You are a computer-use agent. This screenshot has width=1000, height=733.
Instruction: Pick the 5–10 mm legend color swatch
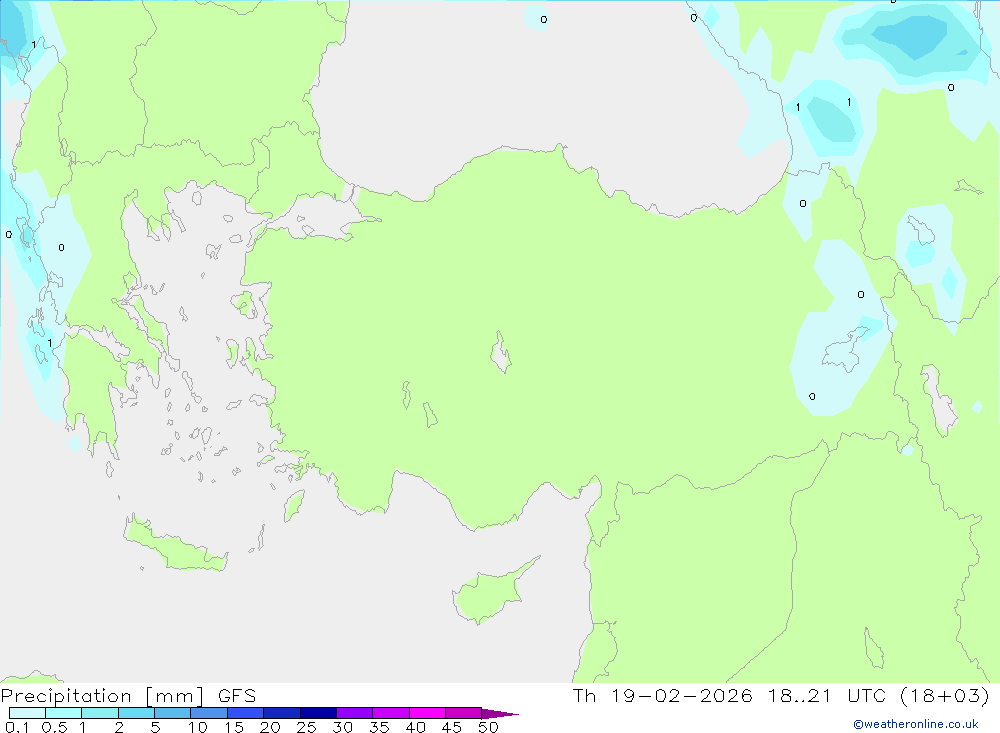(x=173, y=713)
